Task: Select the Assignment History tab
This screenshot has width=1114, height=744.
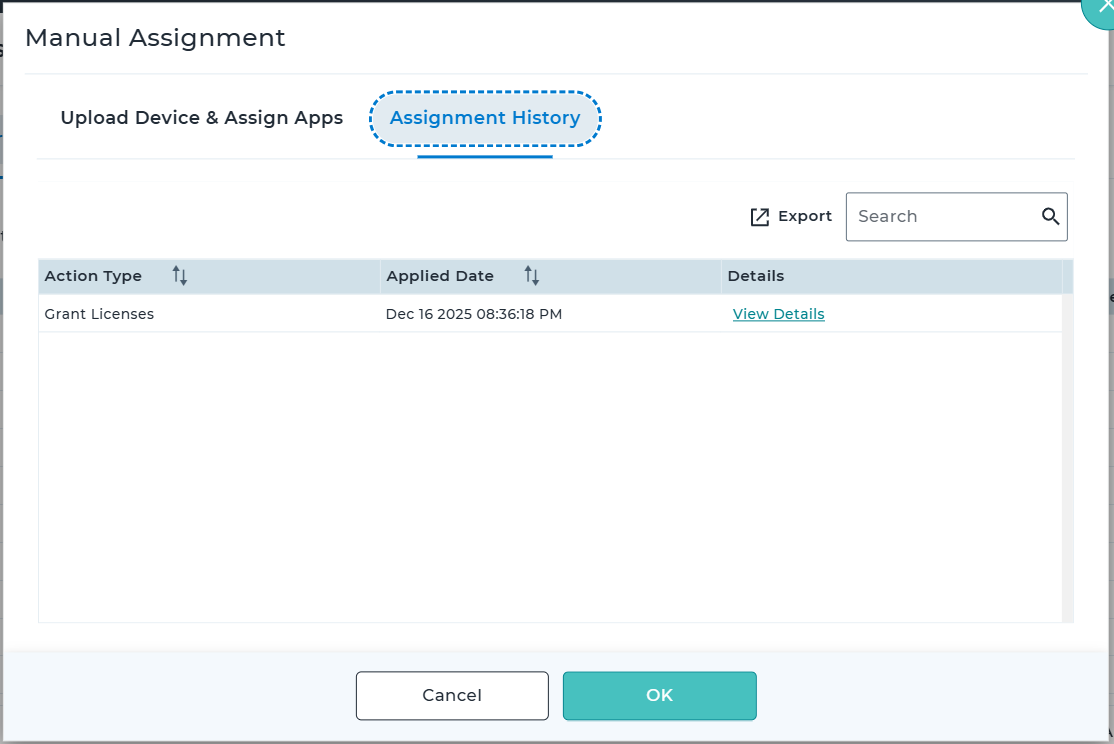Action: point(485,118)
